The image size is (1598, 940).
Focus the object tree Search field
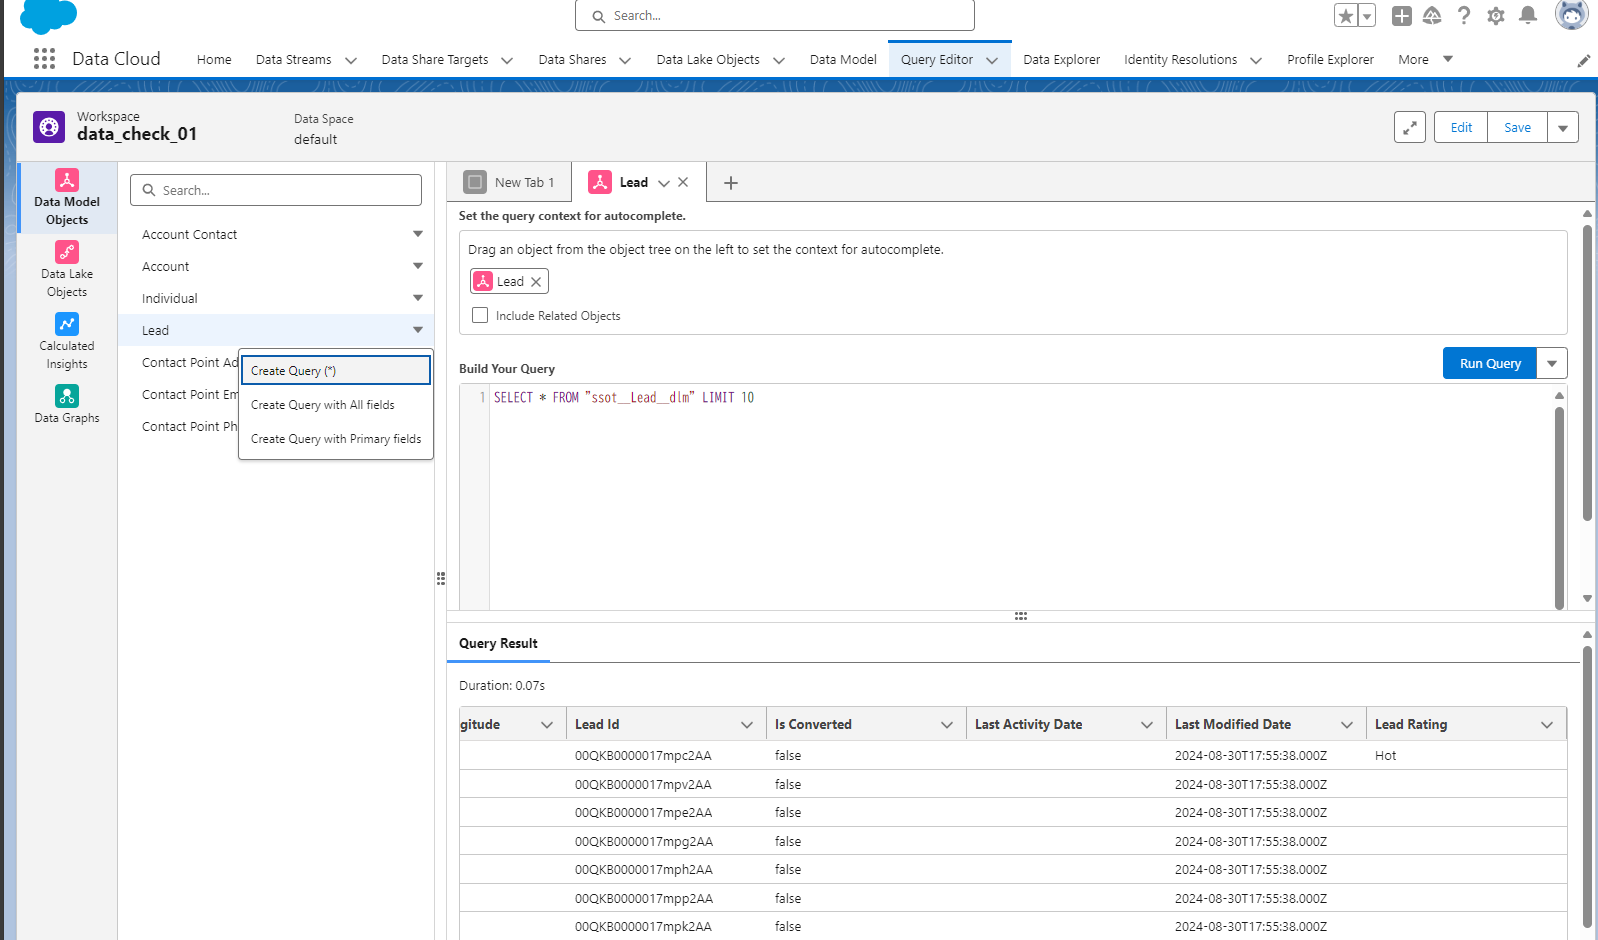click(x=276, y=190)
